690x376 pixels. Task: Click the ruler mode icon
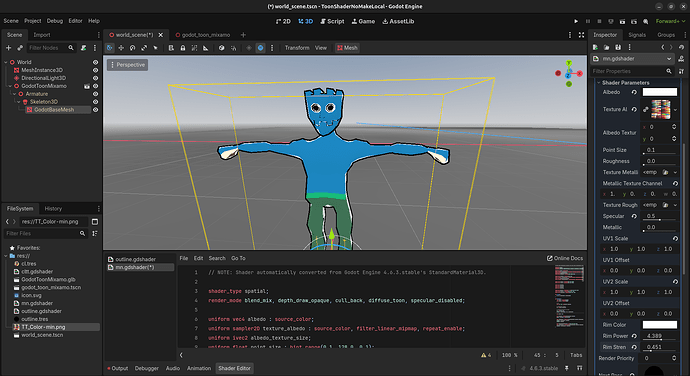pyautogui.click(x=206, y=48)
